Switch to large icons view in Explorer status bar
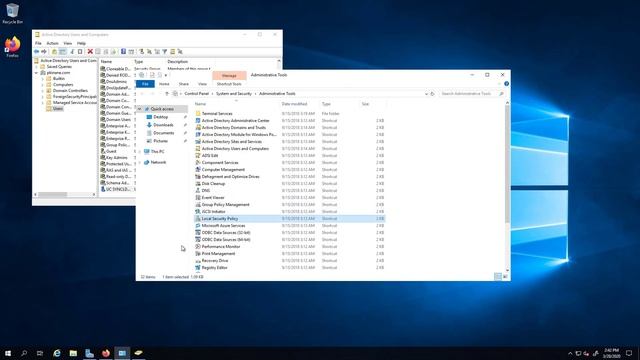 coord(505,277)
